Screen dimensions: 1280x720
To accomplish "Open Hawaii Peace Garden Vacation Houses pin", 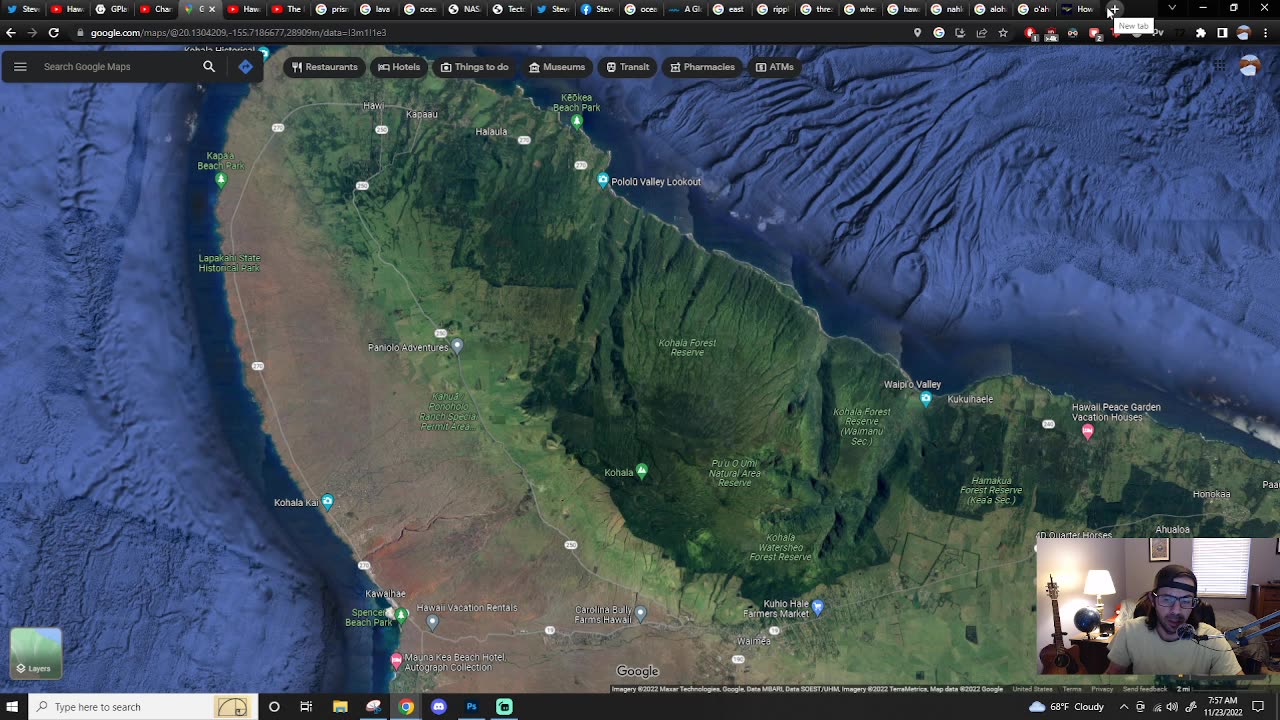I will point(1088,431).
